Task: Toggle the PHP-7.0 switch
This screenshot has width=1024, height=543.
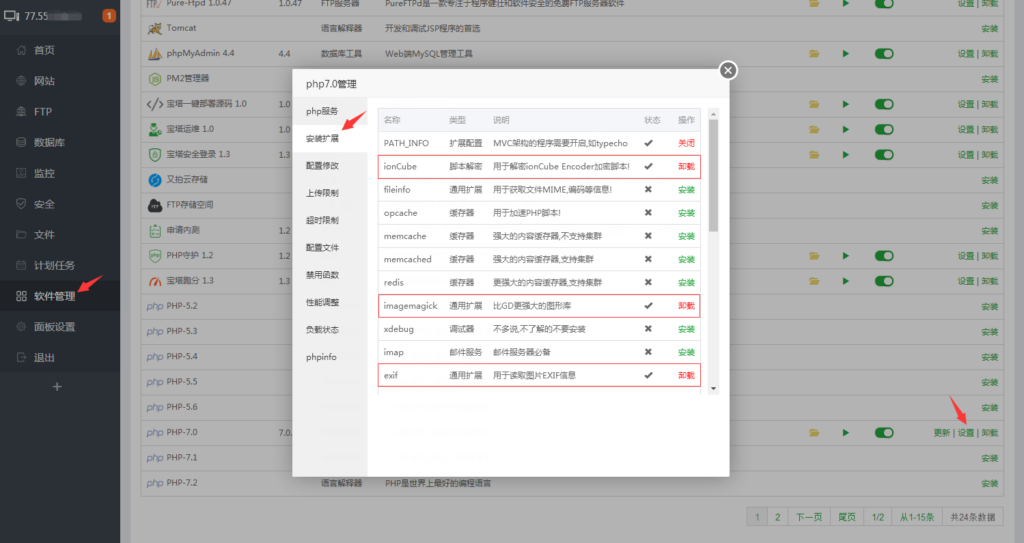Action: click(x=884, y=433)
